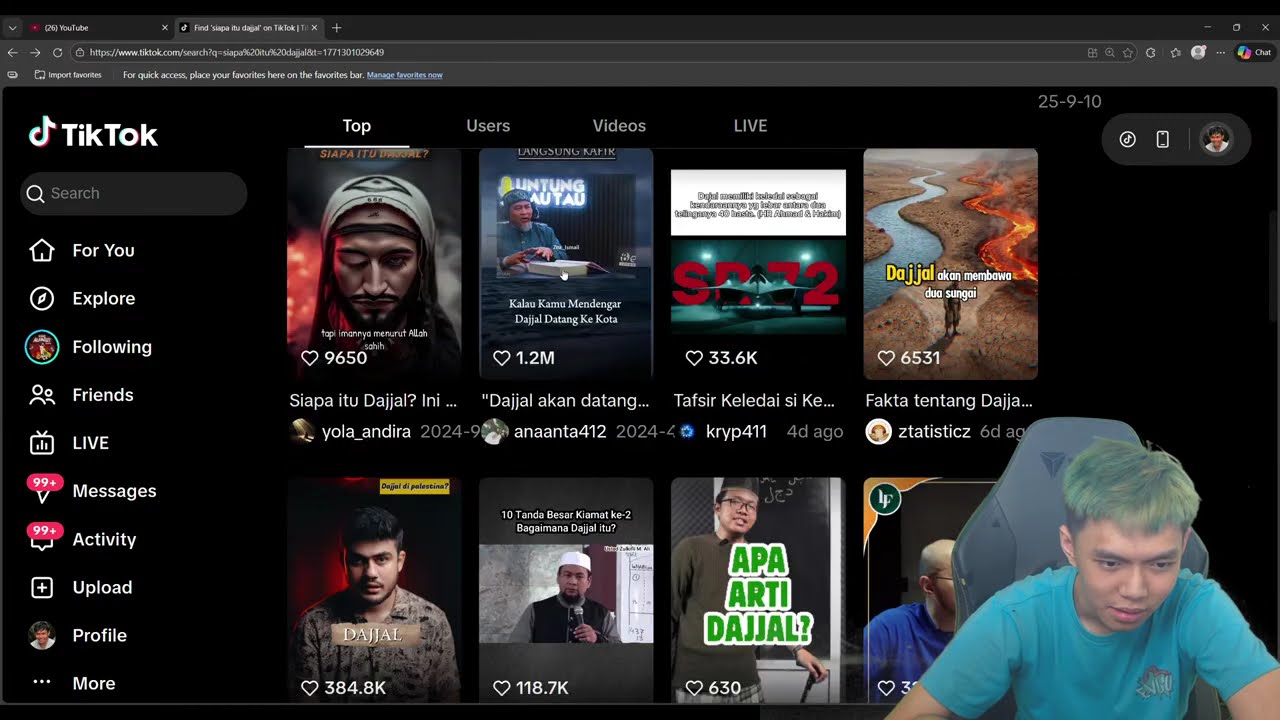
Task: Open user yola_andira profile
Action: [366, 432]
